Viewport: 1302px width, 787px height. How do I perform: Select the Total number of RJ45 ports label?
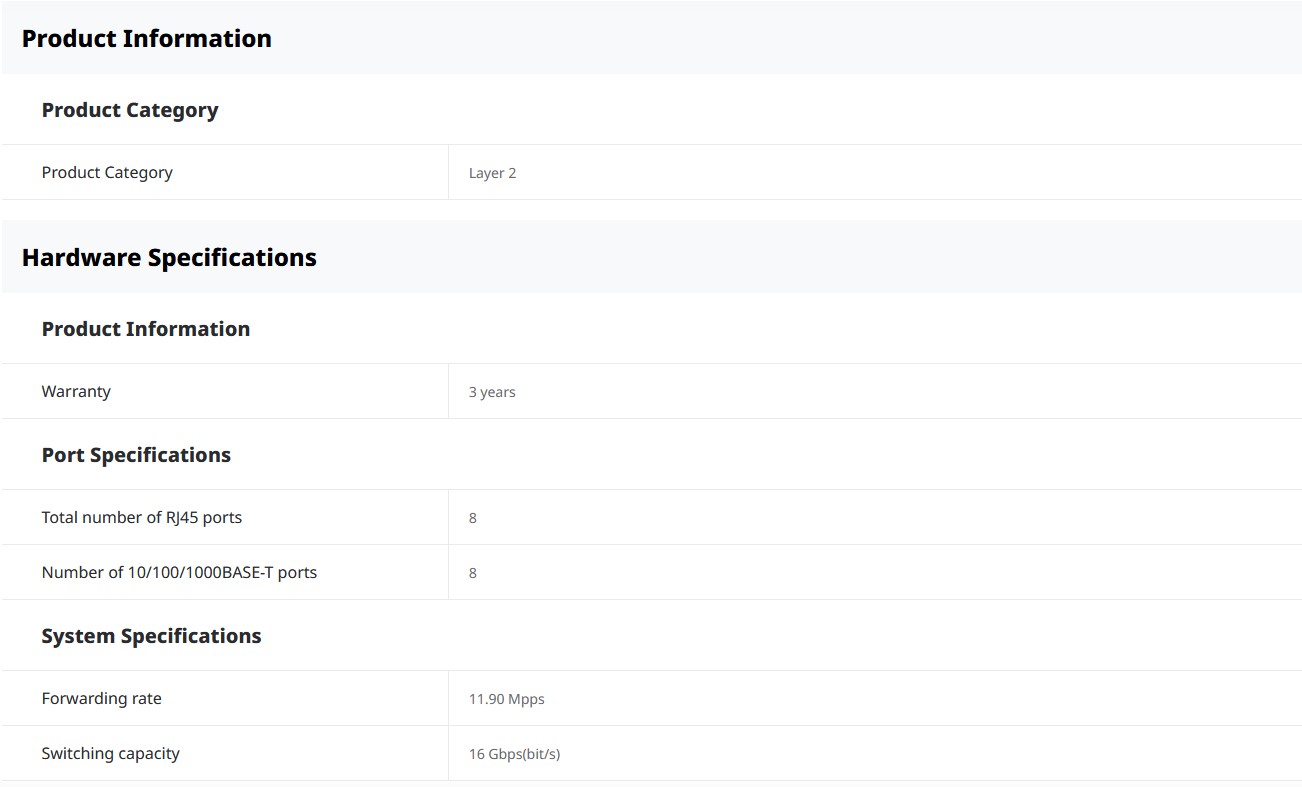point(142,518)
